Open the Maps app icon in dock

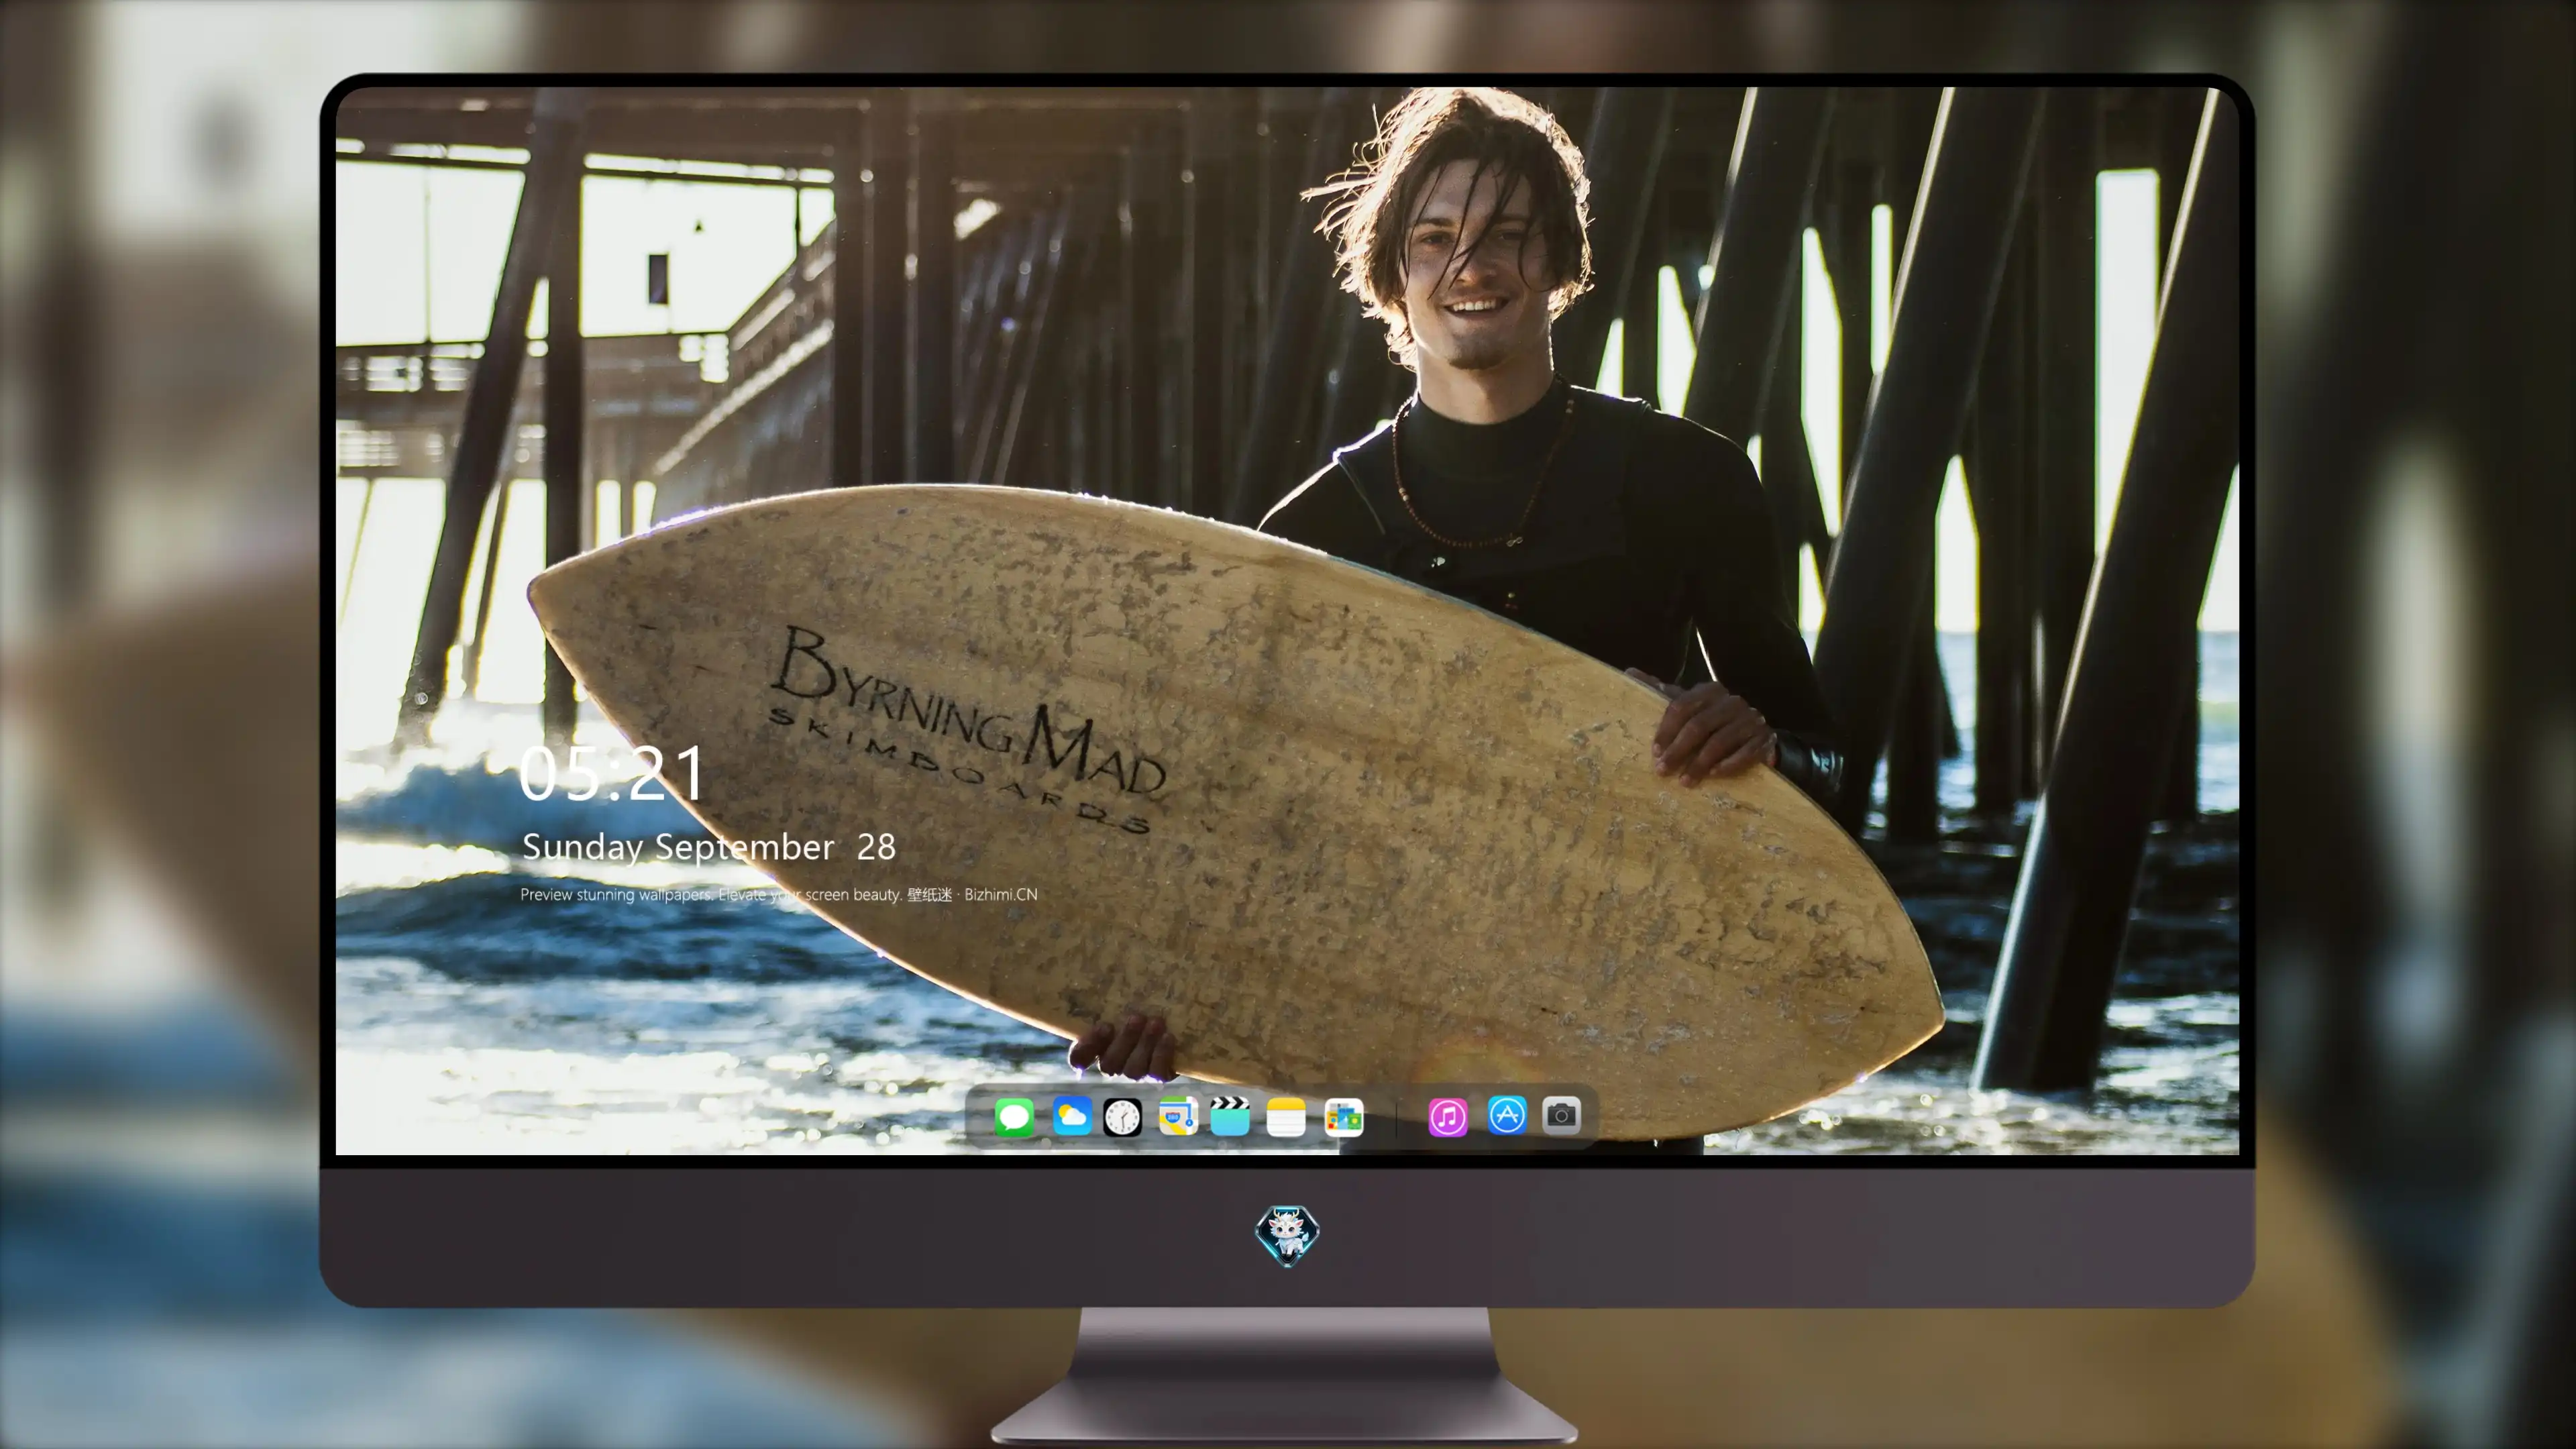1178,1116
